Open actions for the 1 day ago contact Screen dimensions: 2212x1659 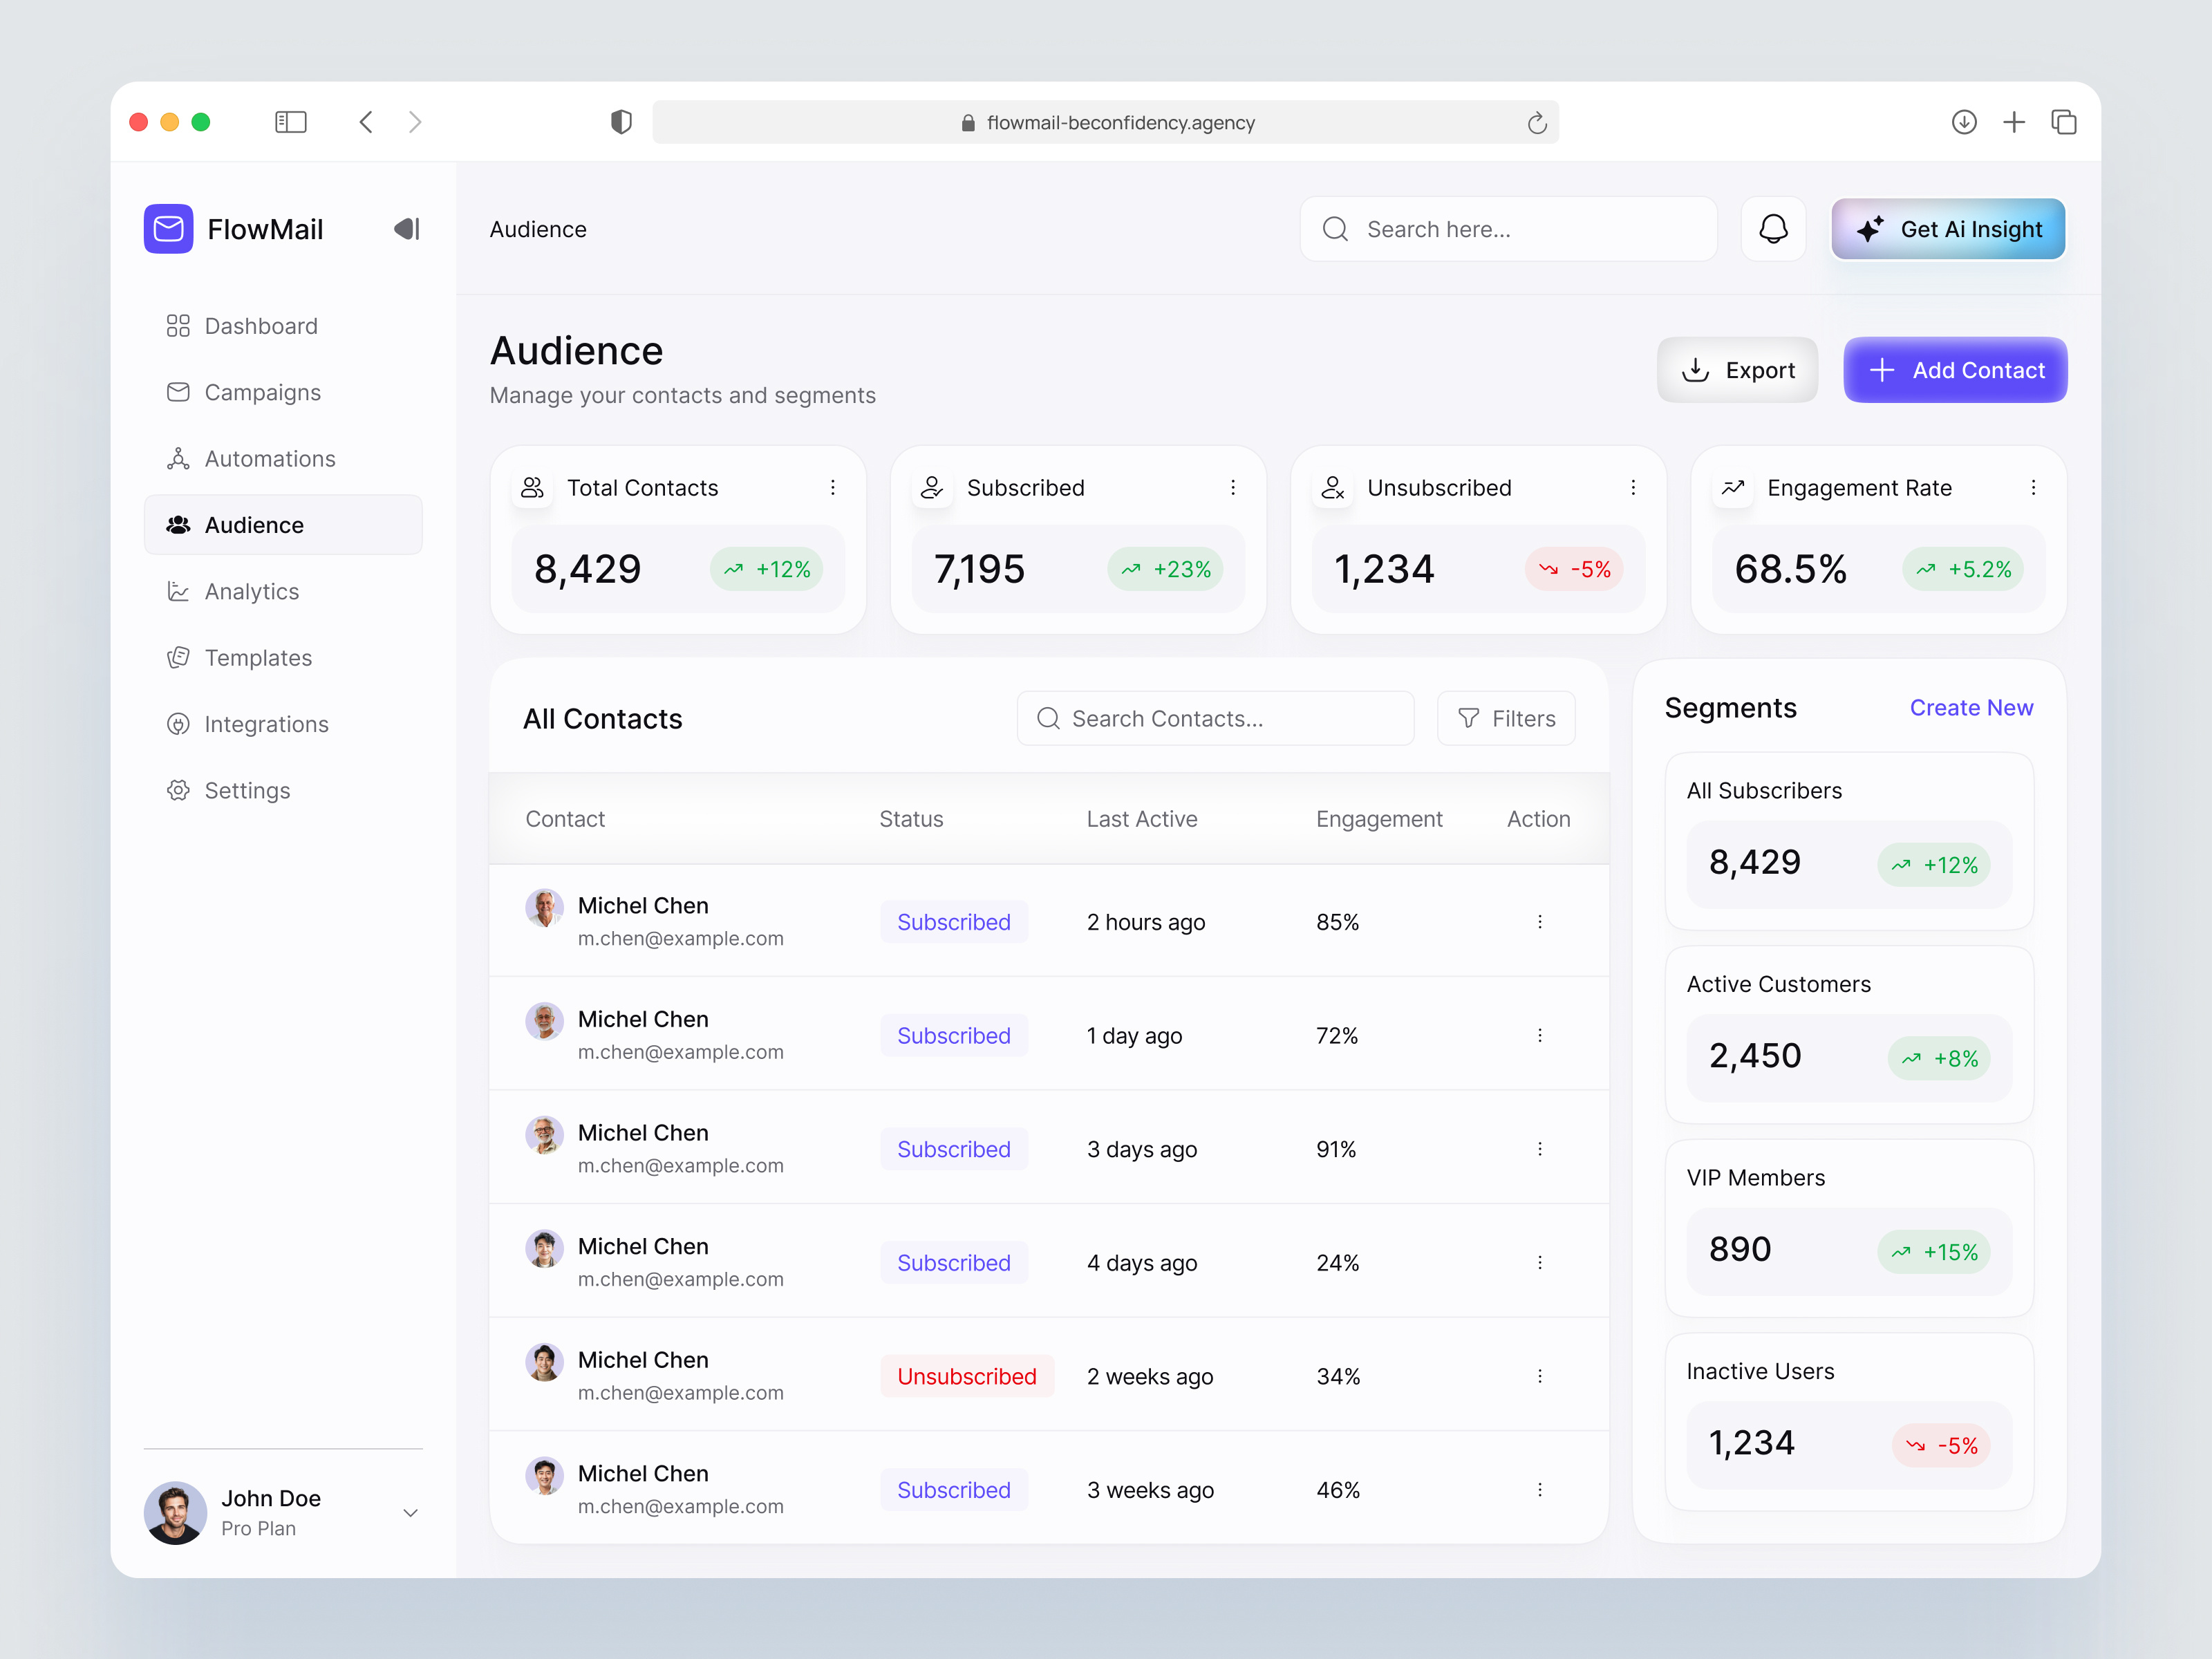1539,1035
